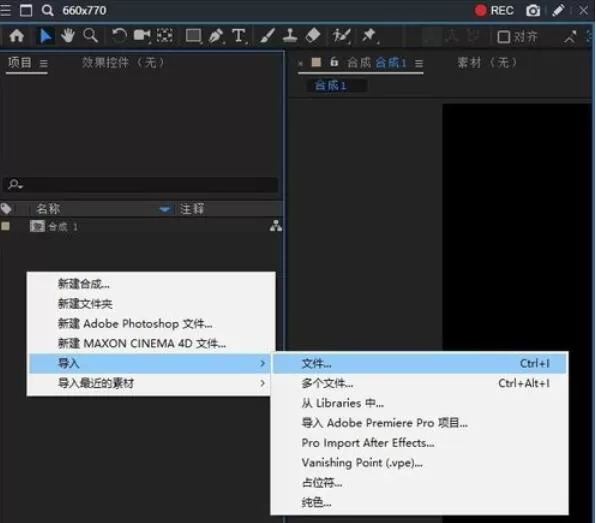Close the capture bar with the X
596x523 pixels.
[583, 10]
